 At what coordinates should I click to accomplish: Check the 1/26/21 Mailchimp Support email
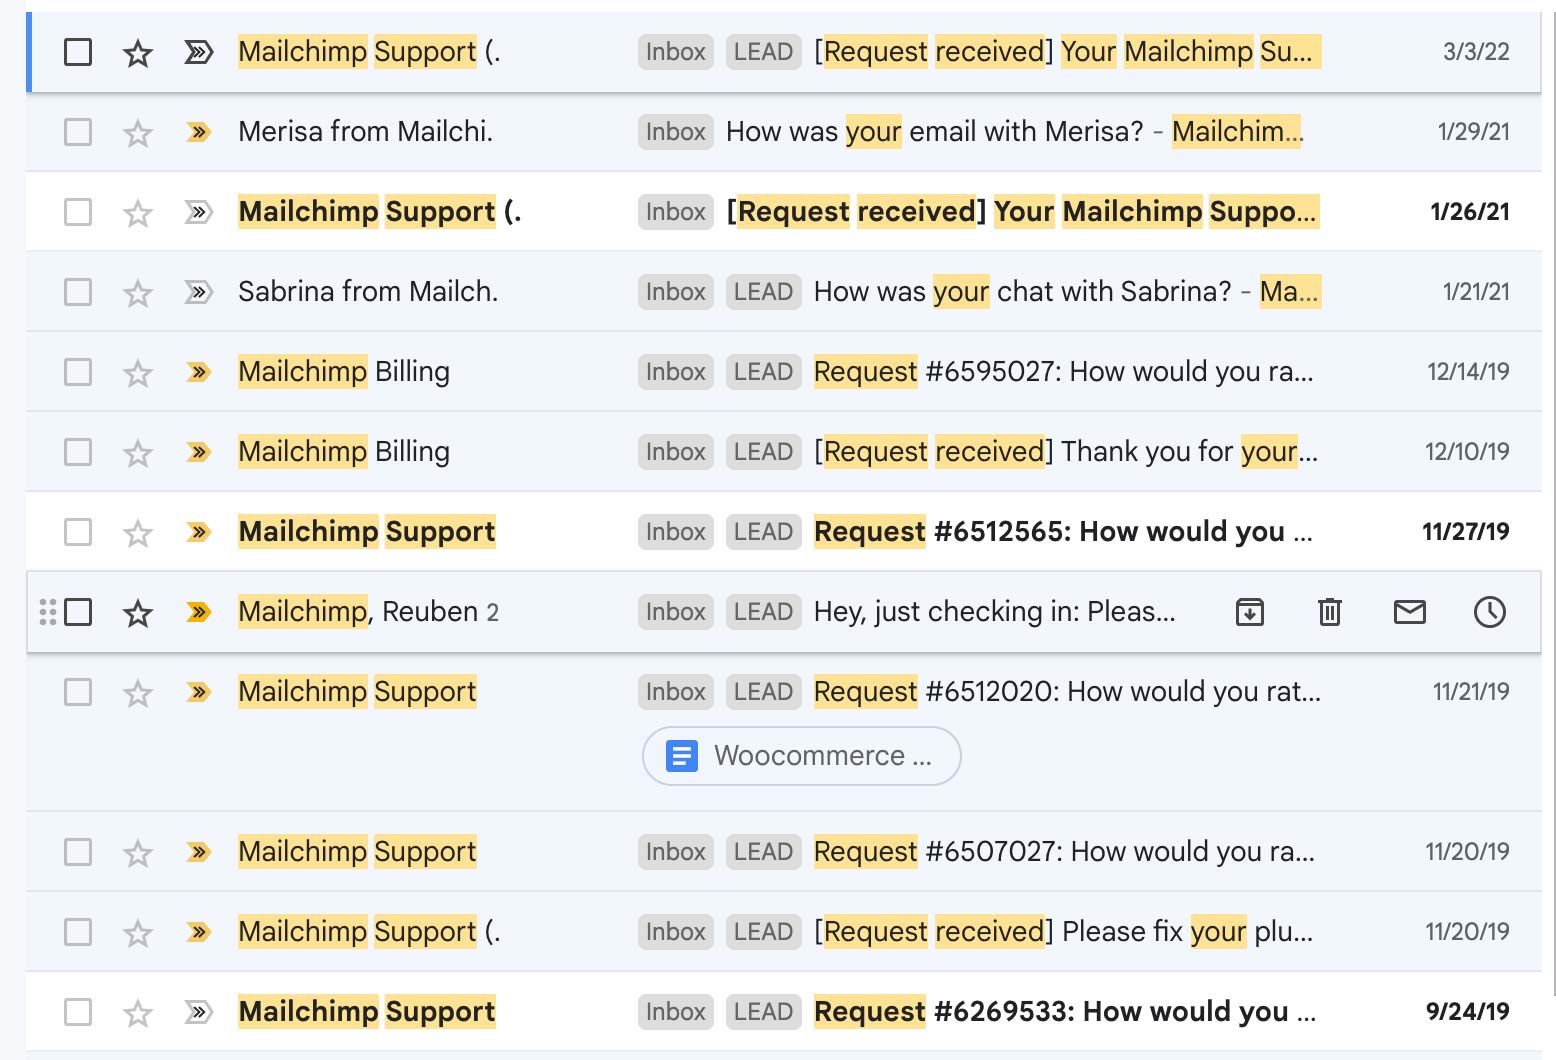78,211
